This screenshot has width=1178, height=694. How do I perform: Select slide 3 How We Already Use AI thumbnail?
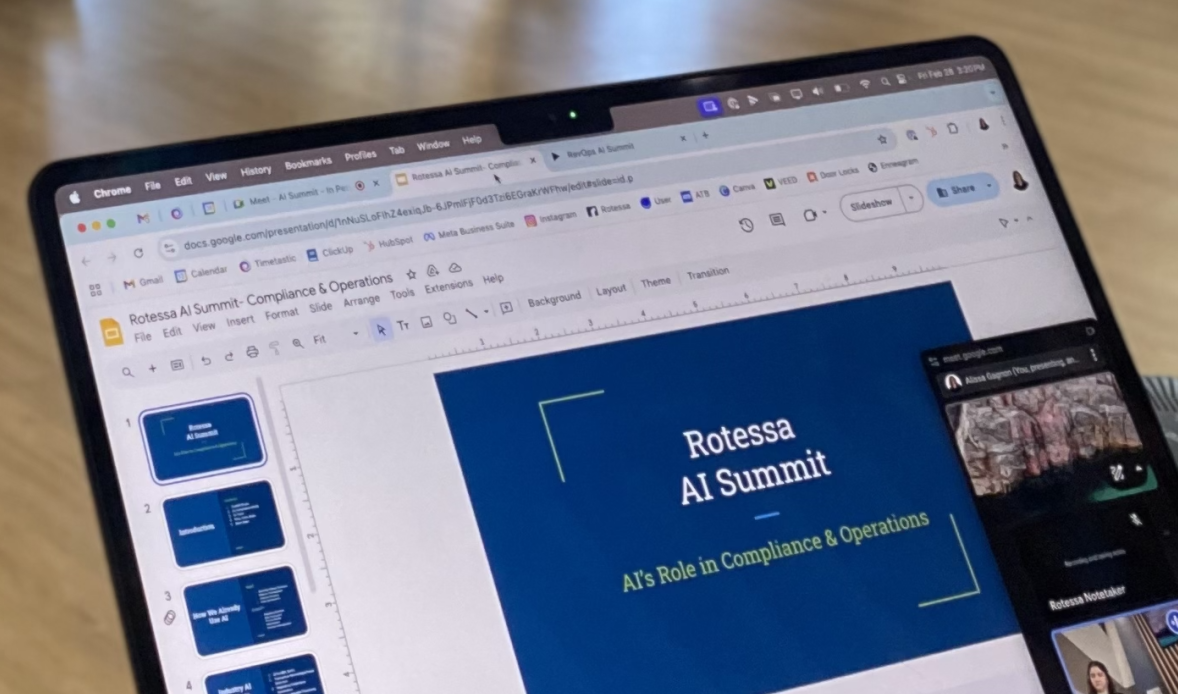pos(244,611)
